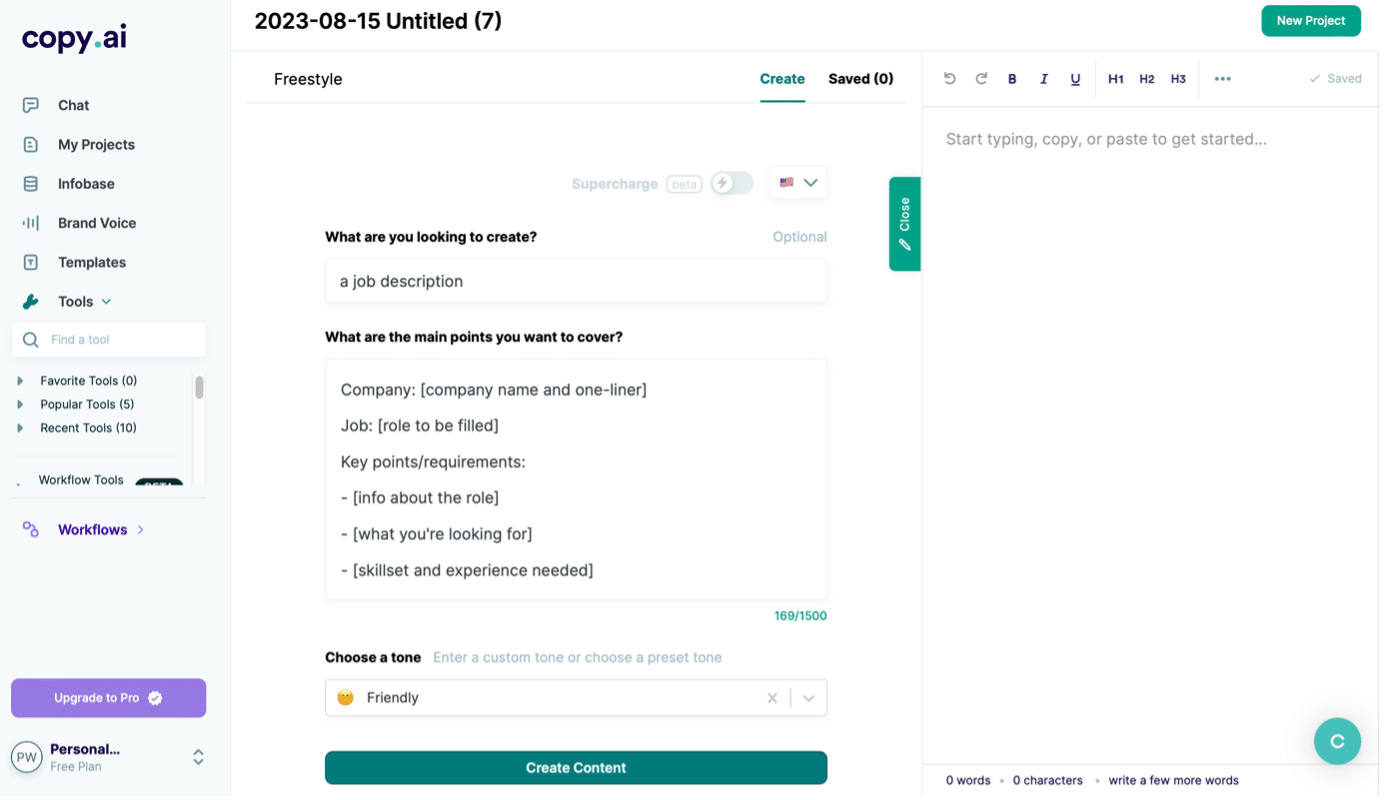Open Brand Voice page
Viewport: 1384px width, 800px height.
pos(97,223)
